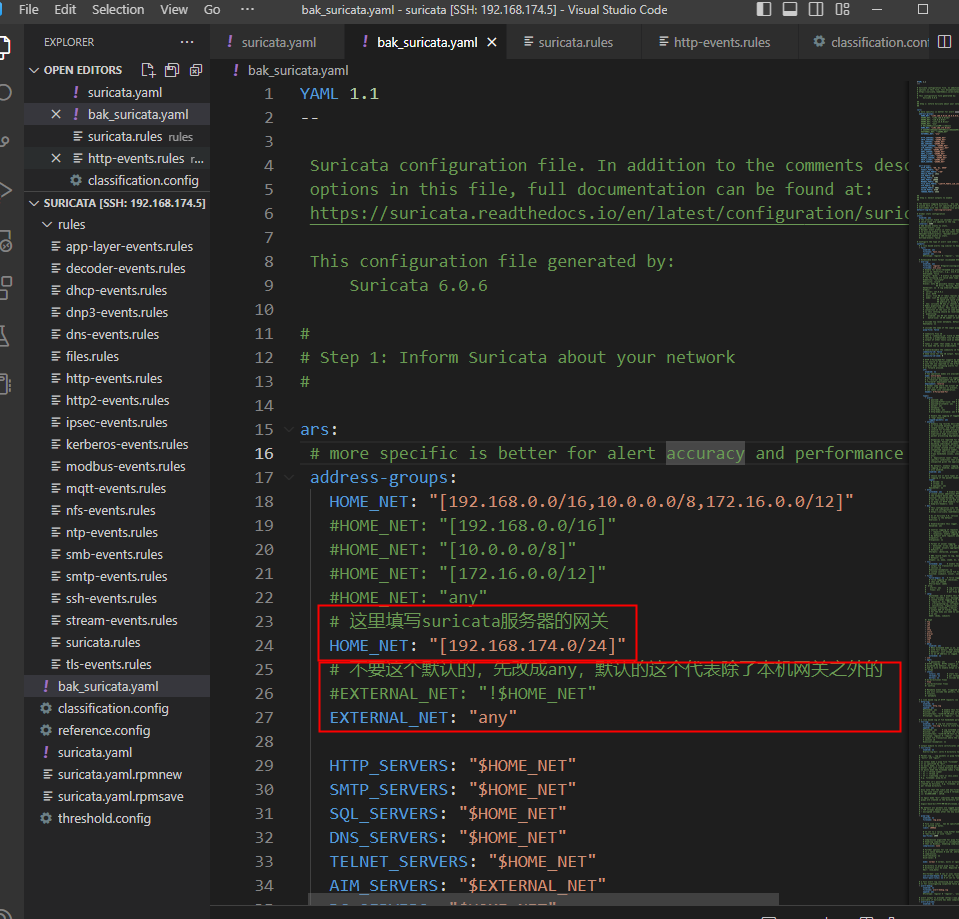
Task: Switch to the suricata.yaml tab
Action: coord(278,42)
